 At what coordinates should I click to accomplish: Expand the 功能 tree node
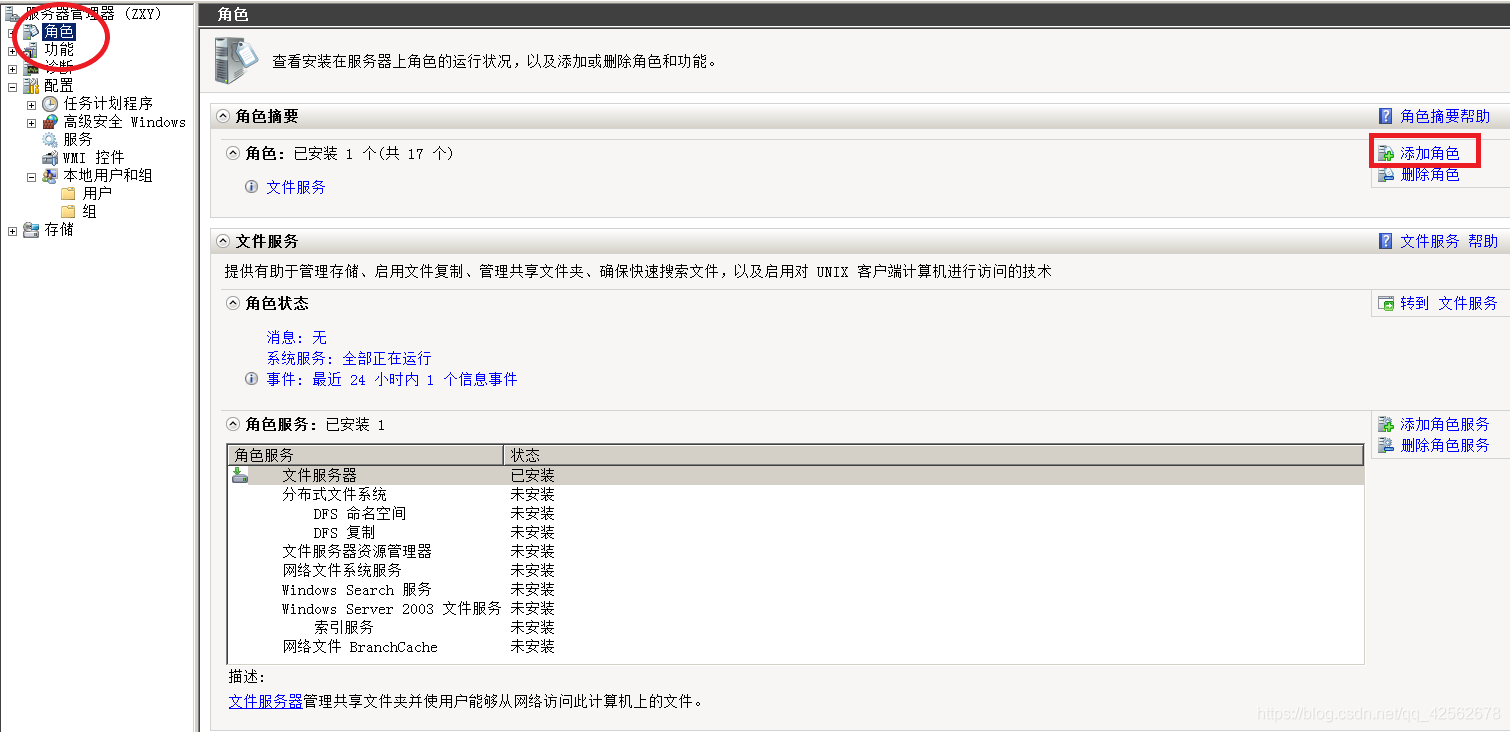[12, 51]
